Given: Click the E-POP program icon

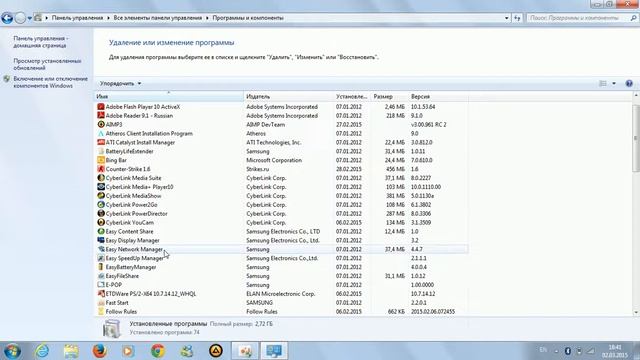Looking at the screenshot, I should [x=101, y=285].
